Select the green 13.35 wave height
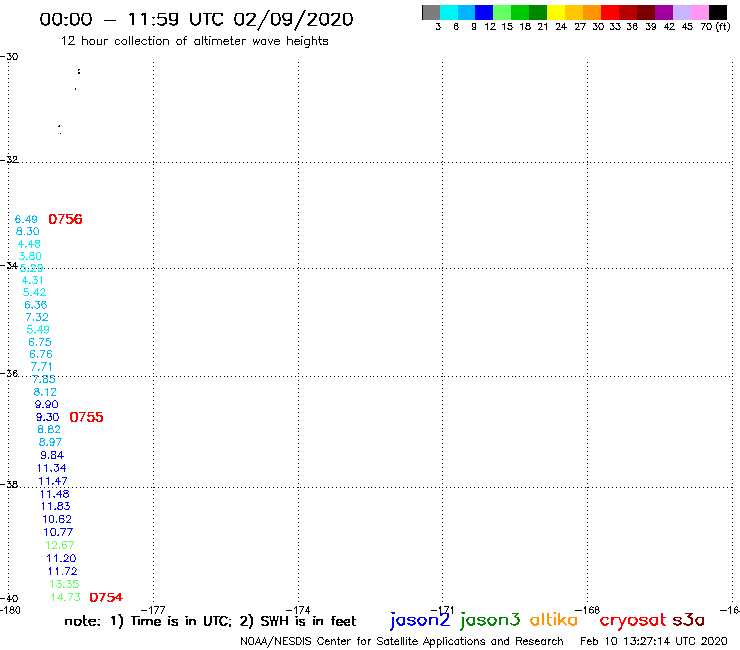This screenshot has height=650, width=740. [x=64, y=584]
